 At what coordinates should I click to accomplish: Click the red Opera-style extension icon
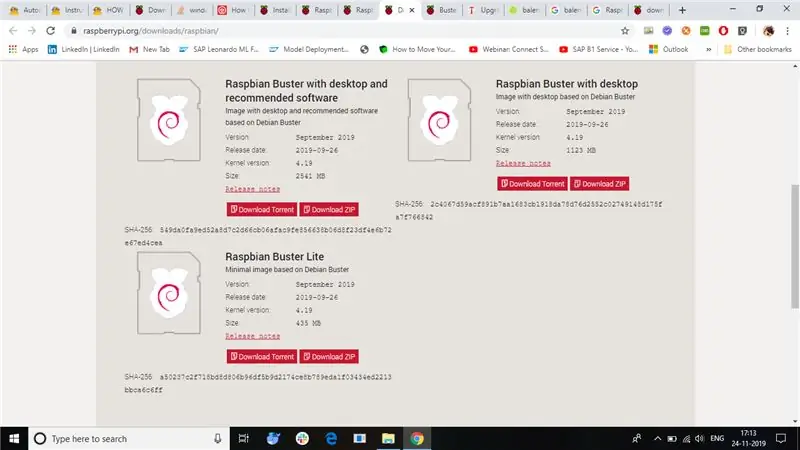coord(723,31)
